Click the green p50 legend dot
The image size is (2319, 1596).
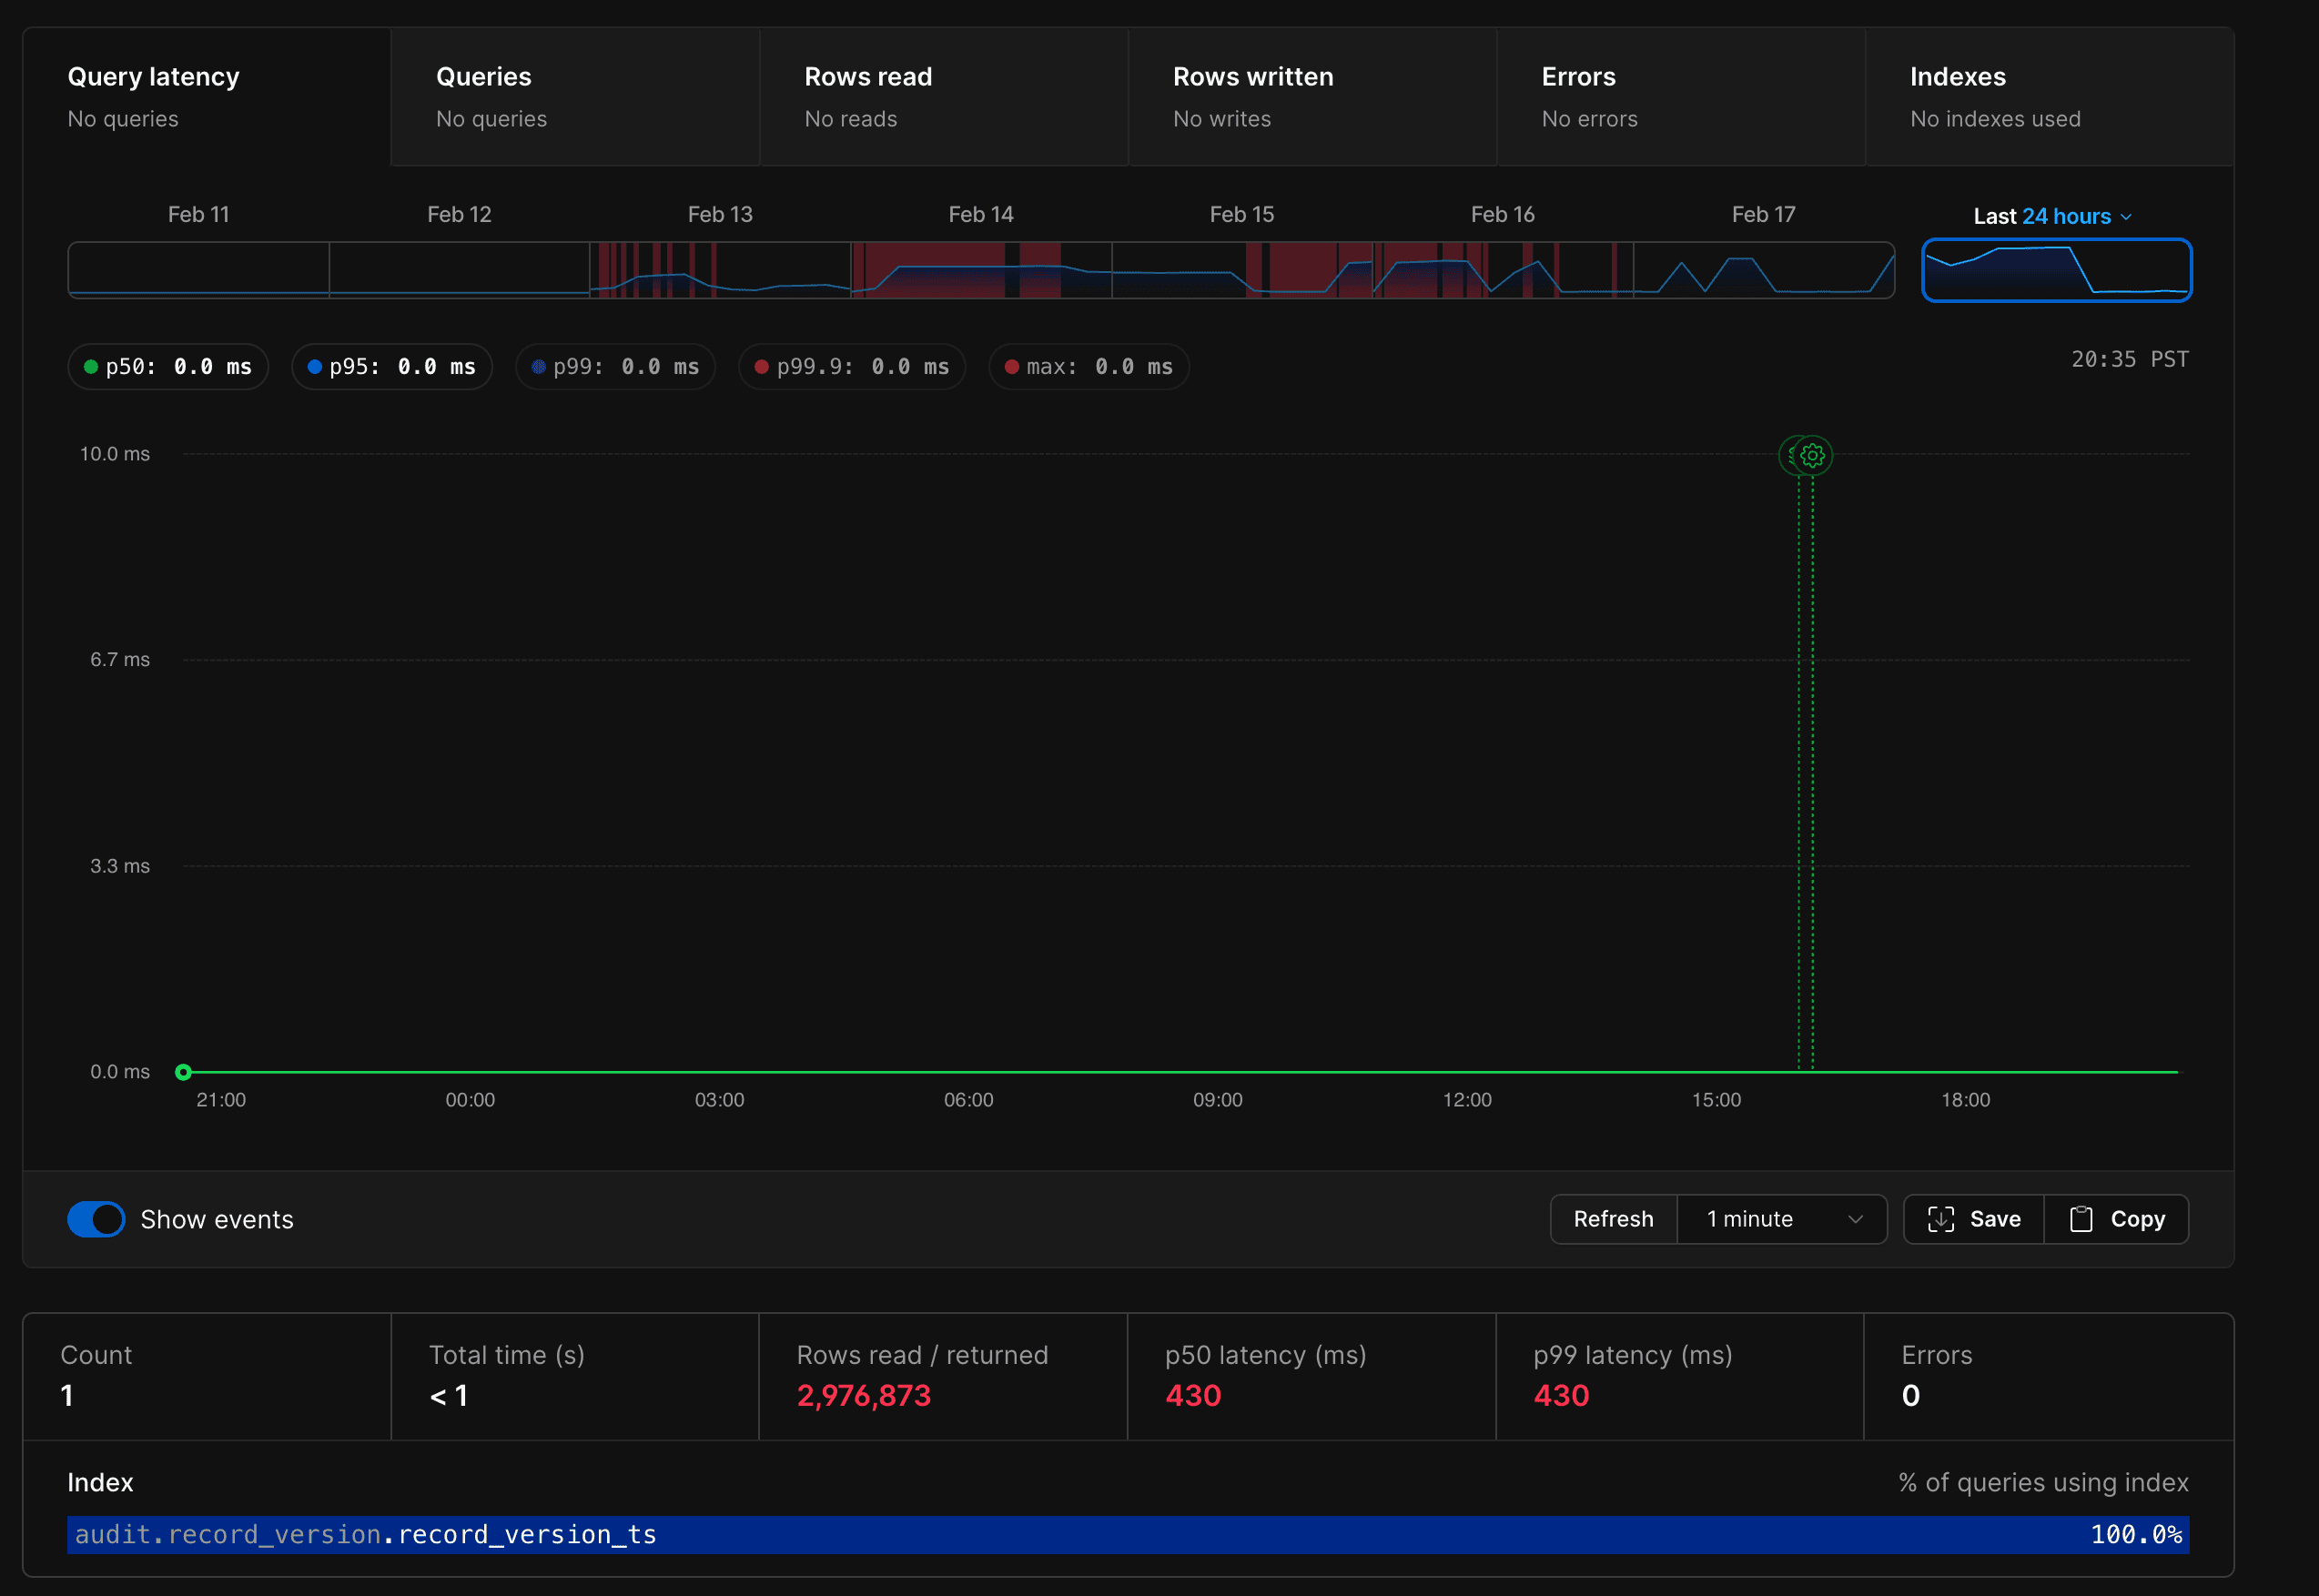(x=91, y=367)
